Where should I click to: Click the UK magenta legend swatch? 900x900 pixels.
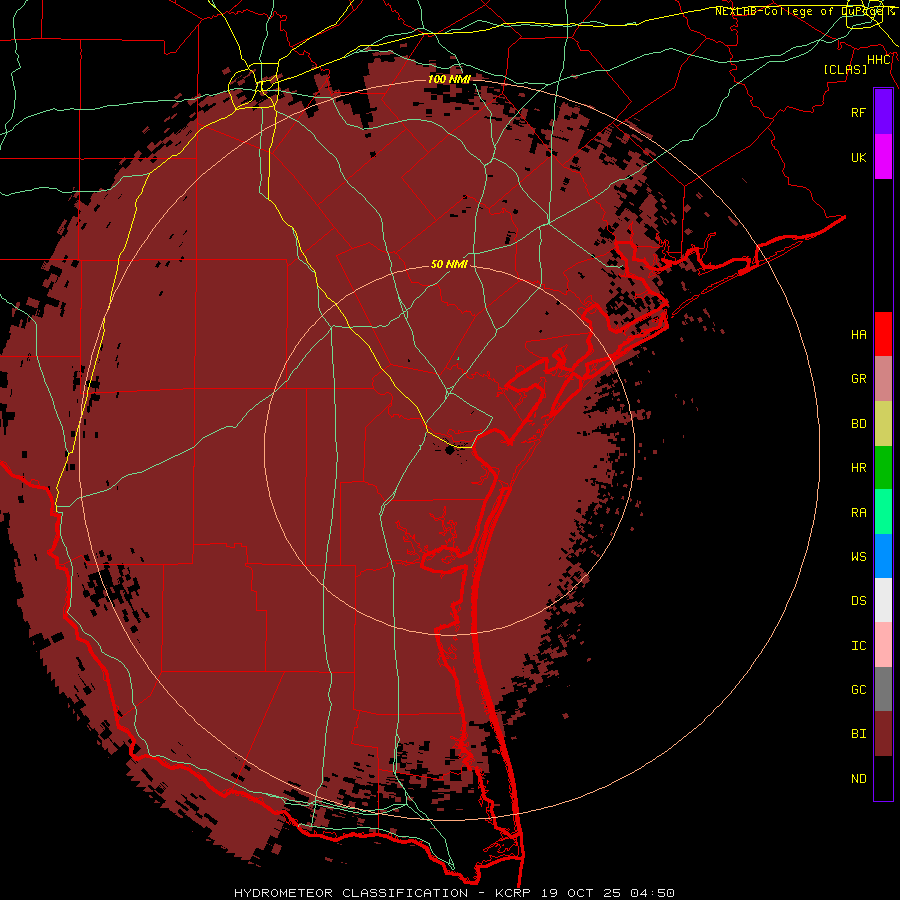point(883,157)
